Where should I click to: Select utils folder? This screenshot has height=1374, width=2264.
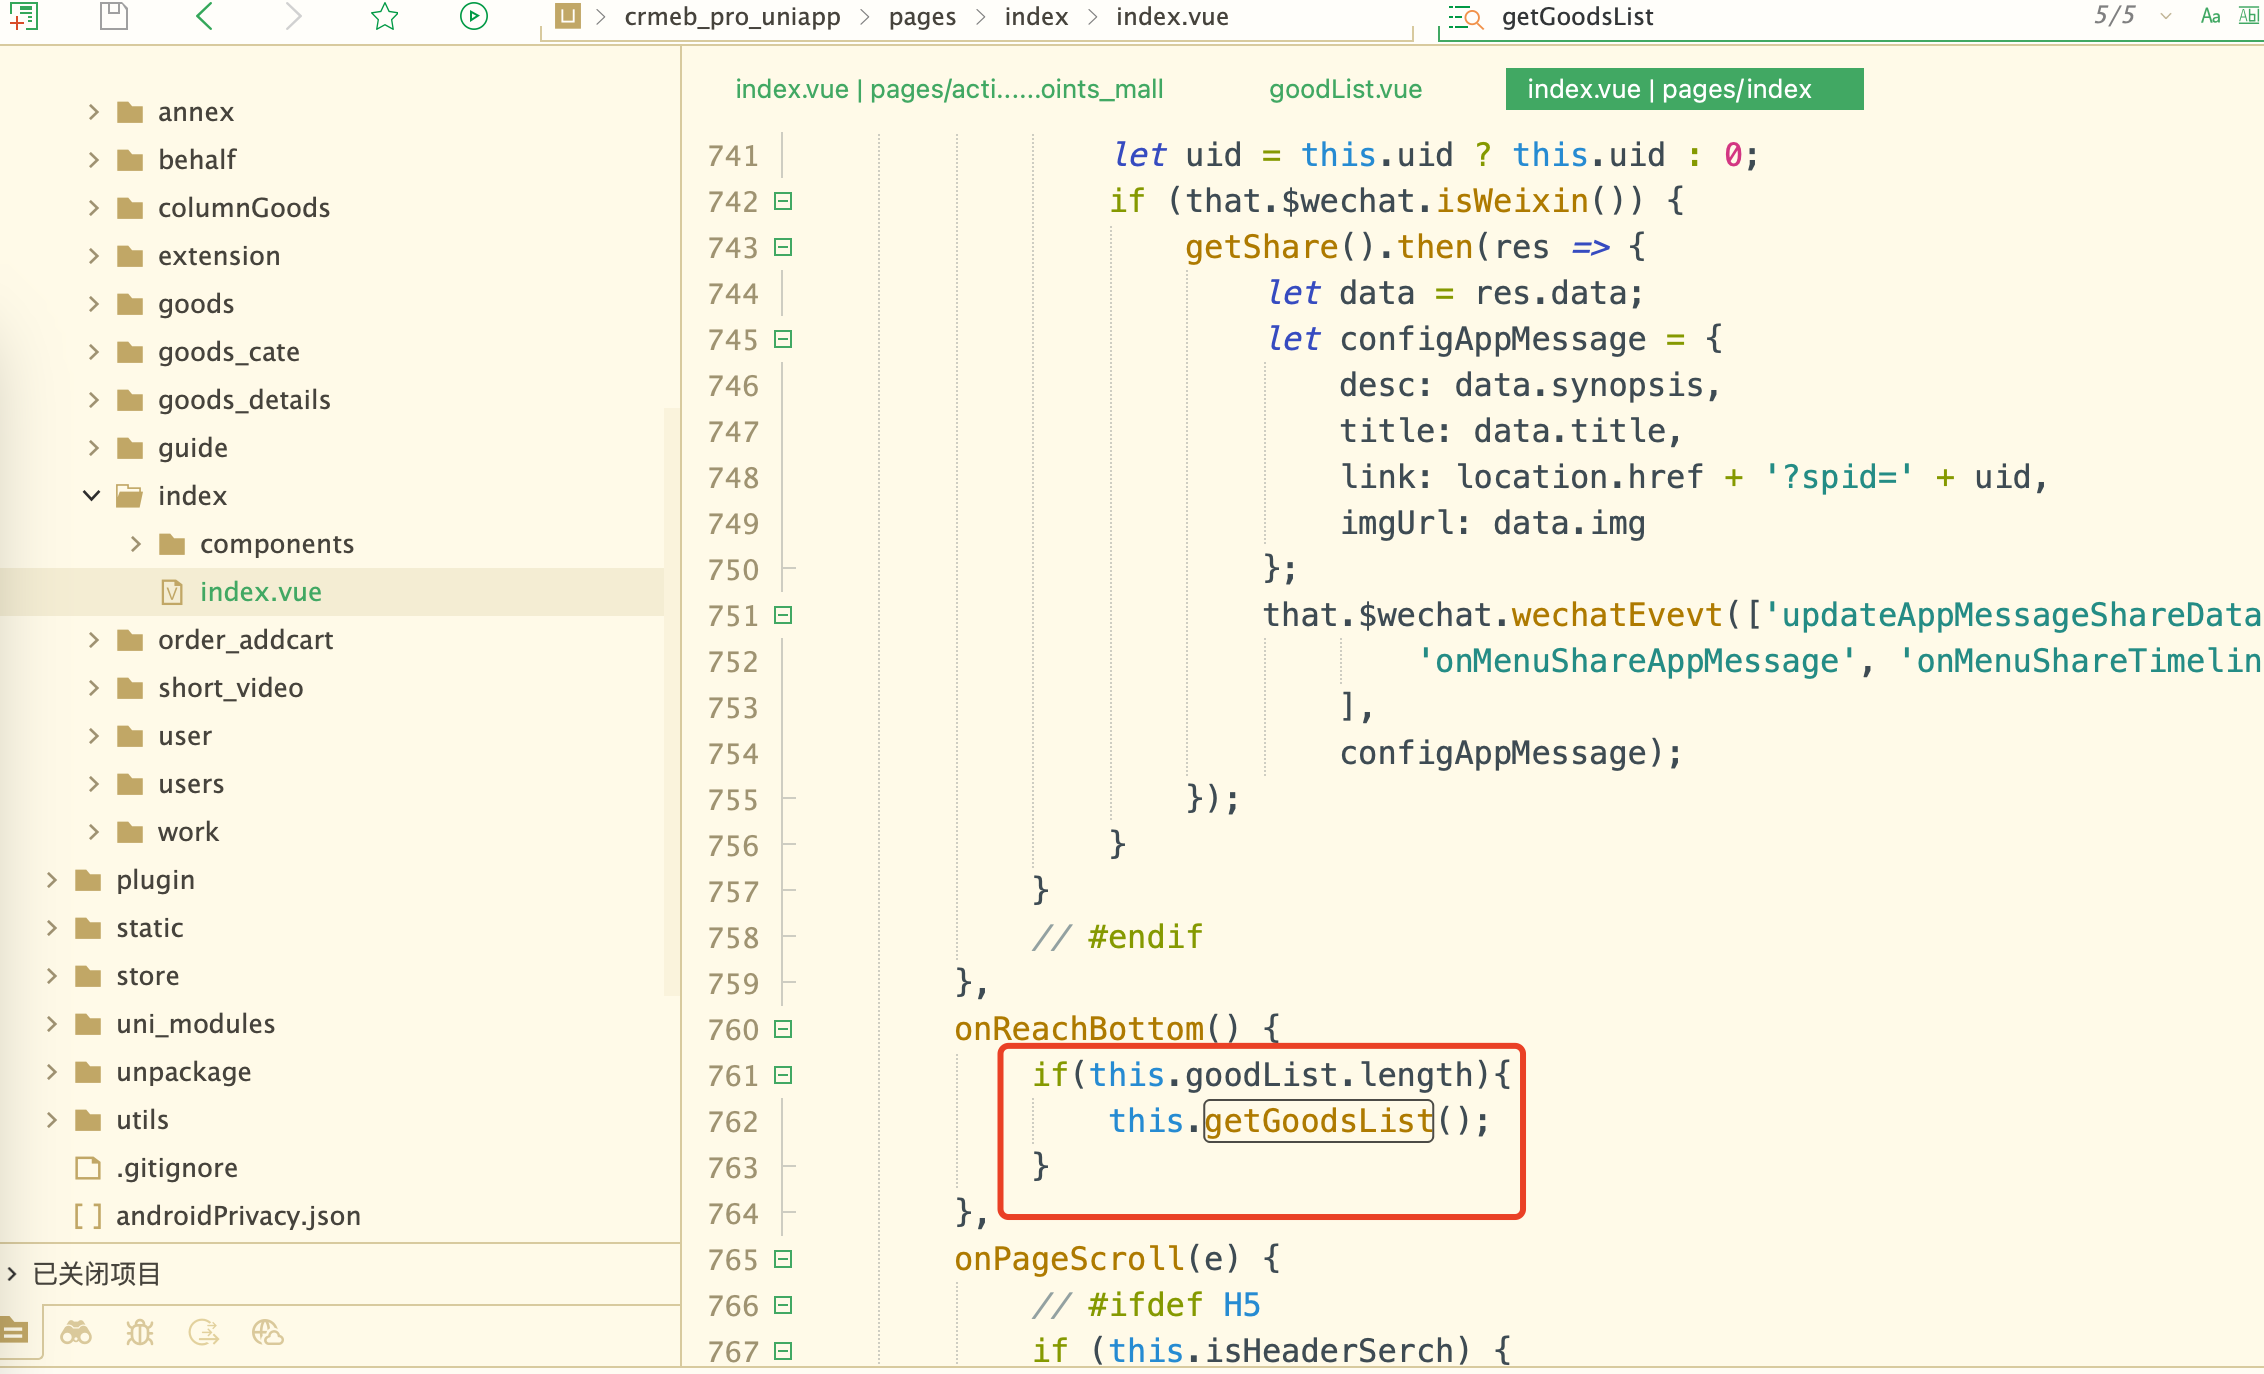pos(142,1120)
